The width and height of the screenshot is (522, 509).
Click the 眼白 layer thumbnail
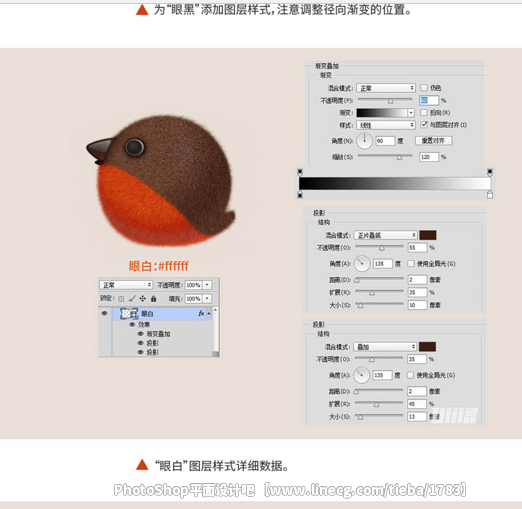pyautogui.click(x=129, y=314)
